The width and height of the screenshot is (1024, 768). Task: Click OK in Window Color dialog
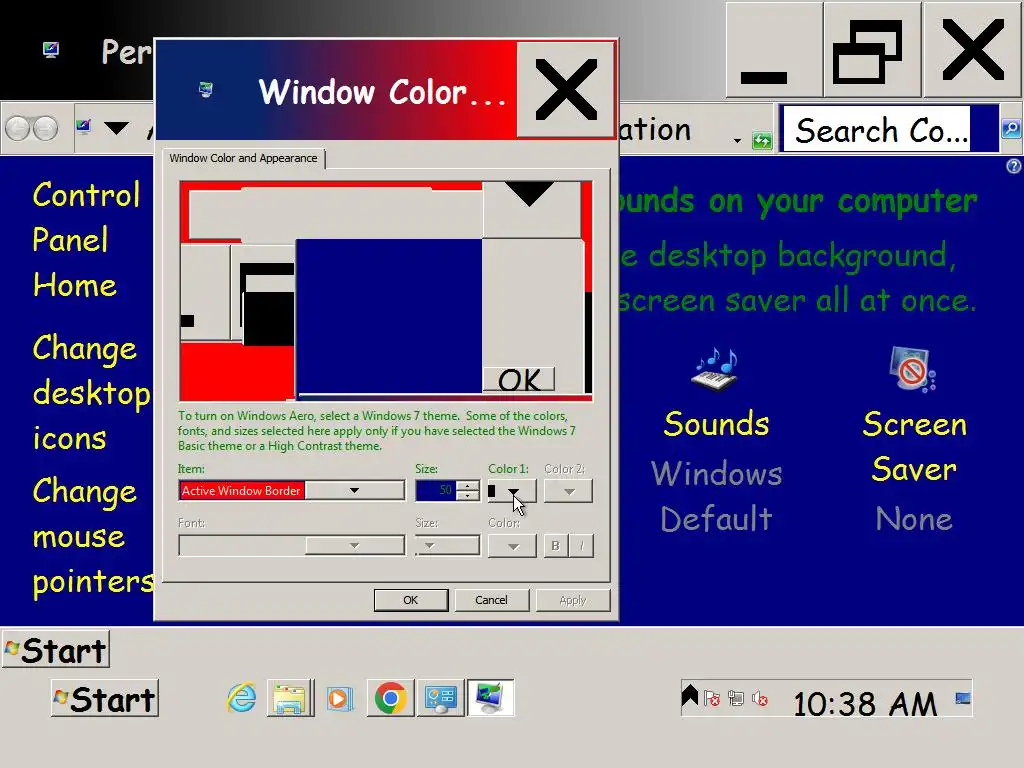(411, 600)
